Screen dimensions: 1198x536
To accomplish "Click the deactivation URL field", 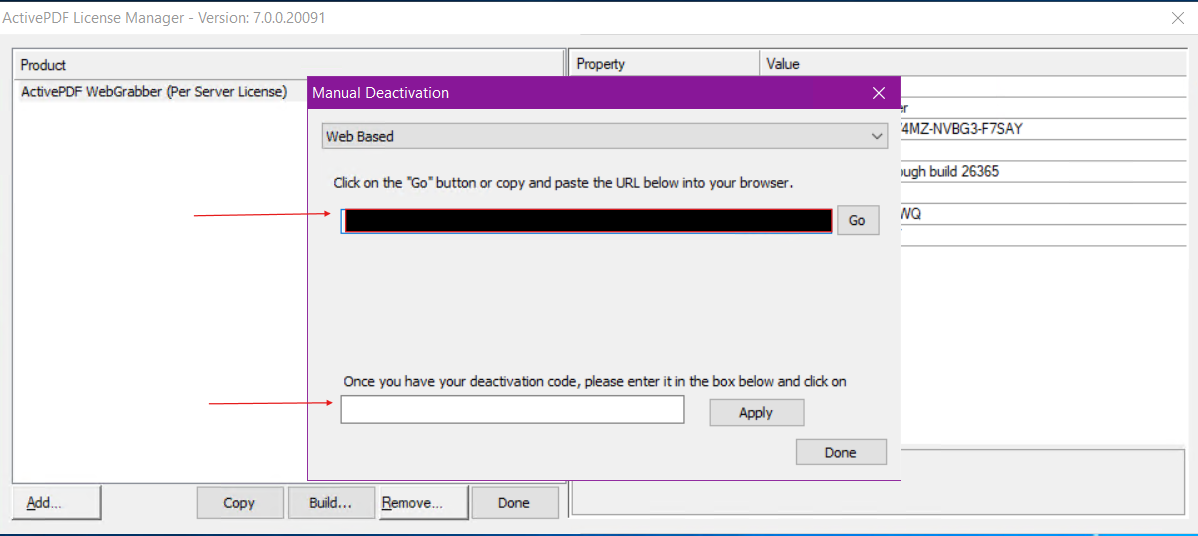I will pyautogui.click(x=587, y=220).
